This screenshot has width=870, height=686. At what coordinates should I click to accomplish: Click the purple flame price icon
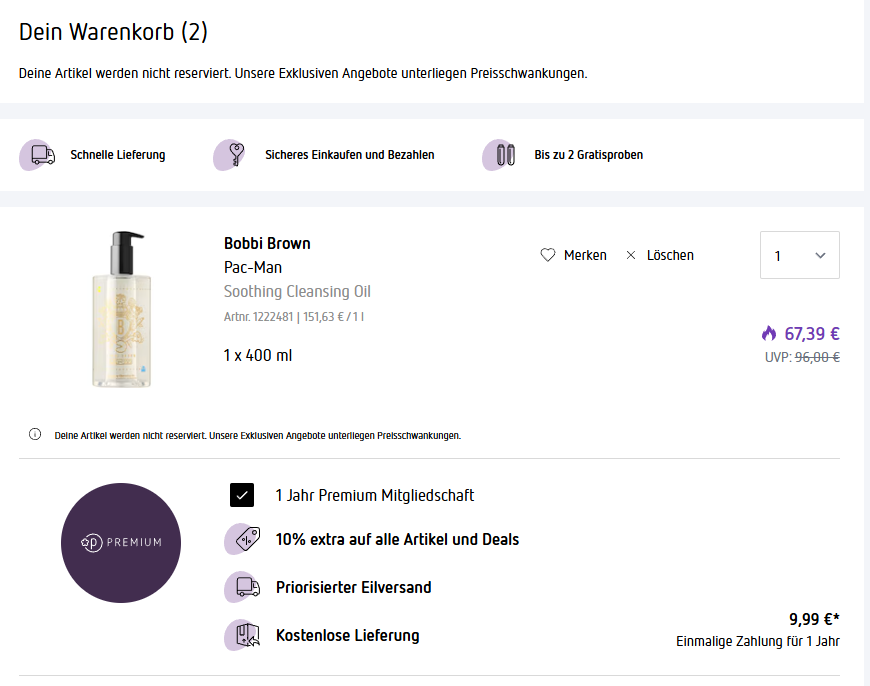tap(769, 333)
